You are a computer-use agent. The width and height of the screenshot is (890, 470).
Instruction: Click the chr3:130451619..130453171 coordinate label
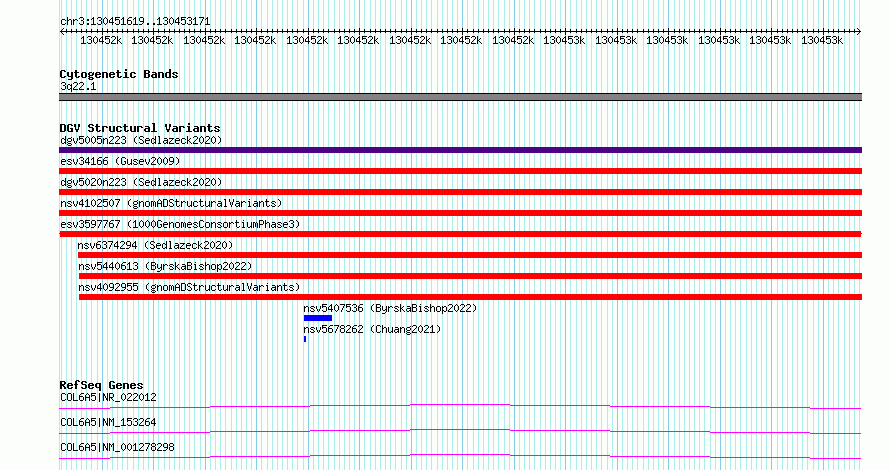[x=135, y=21]
